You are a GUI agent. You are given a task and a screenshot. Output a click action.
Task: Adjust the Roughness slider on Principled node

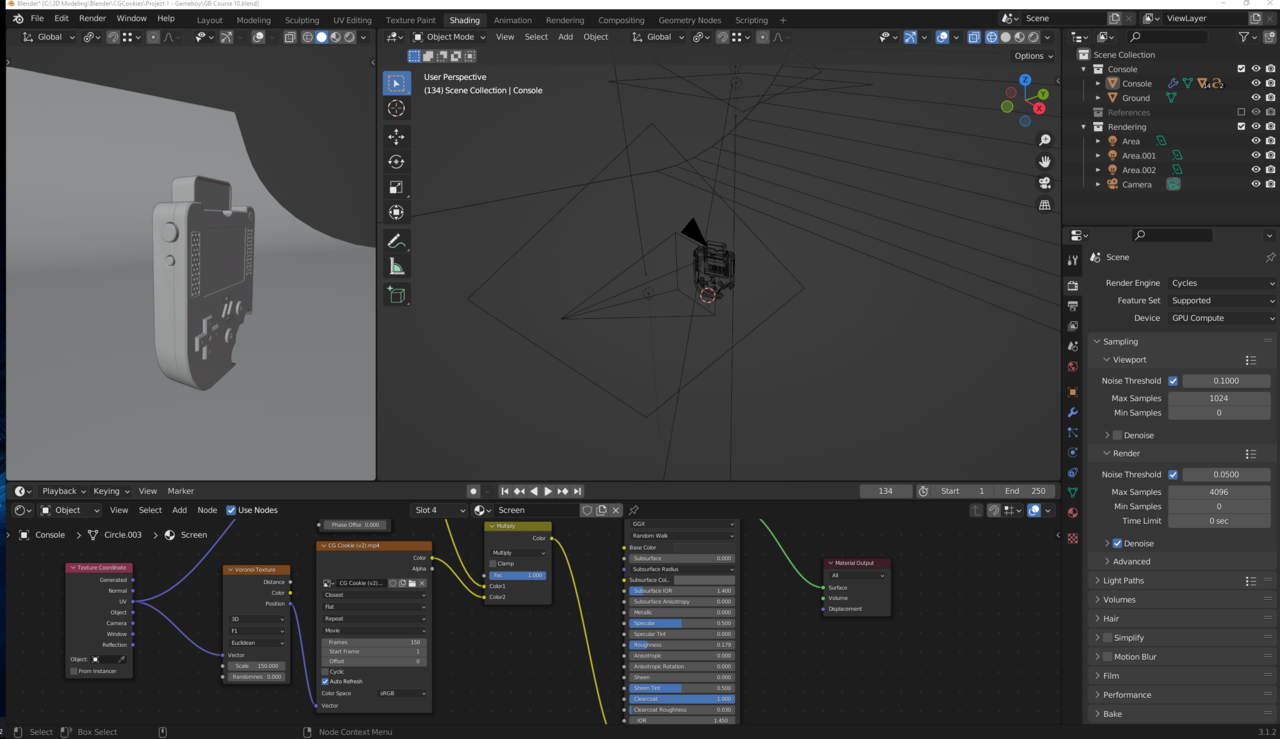coord(681,645)
